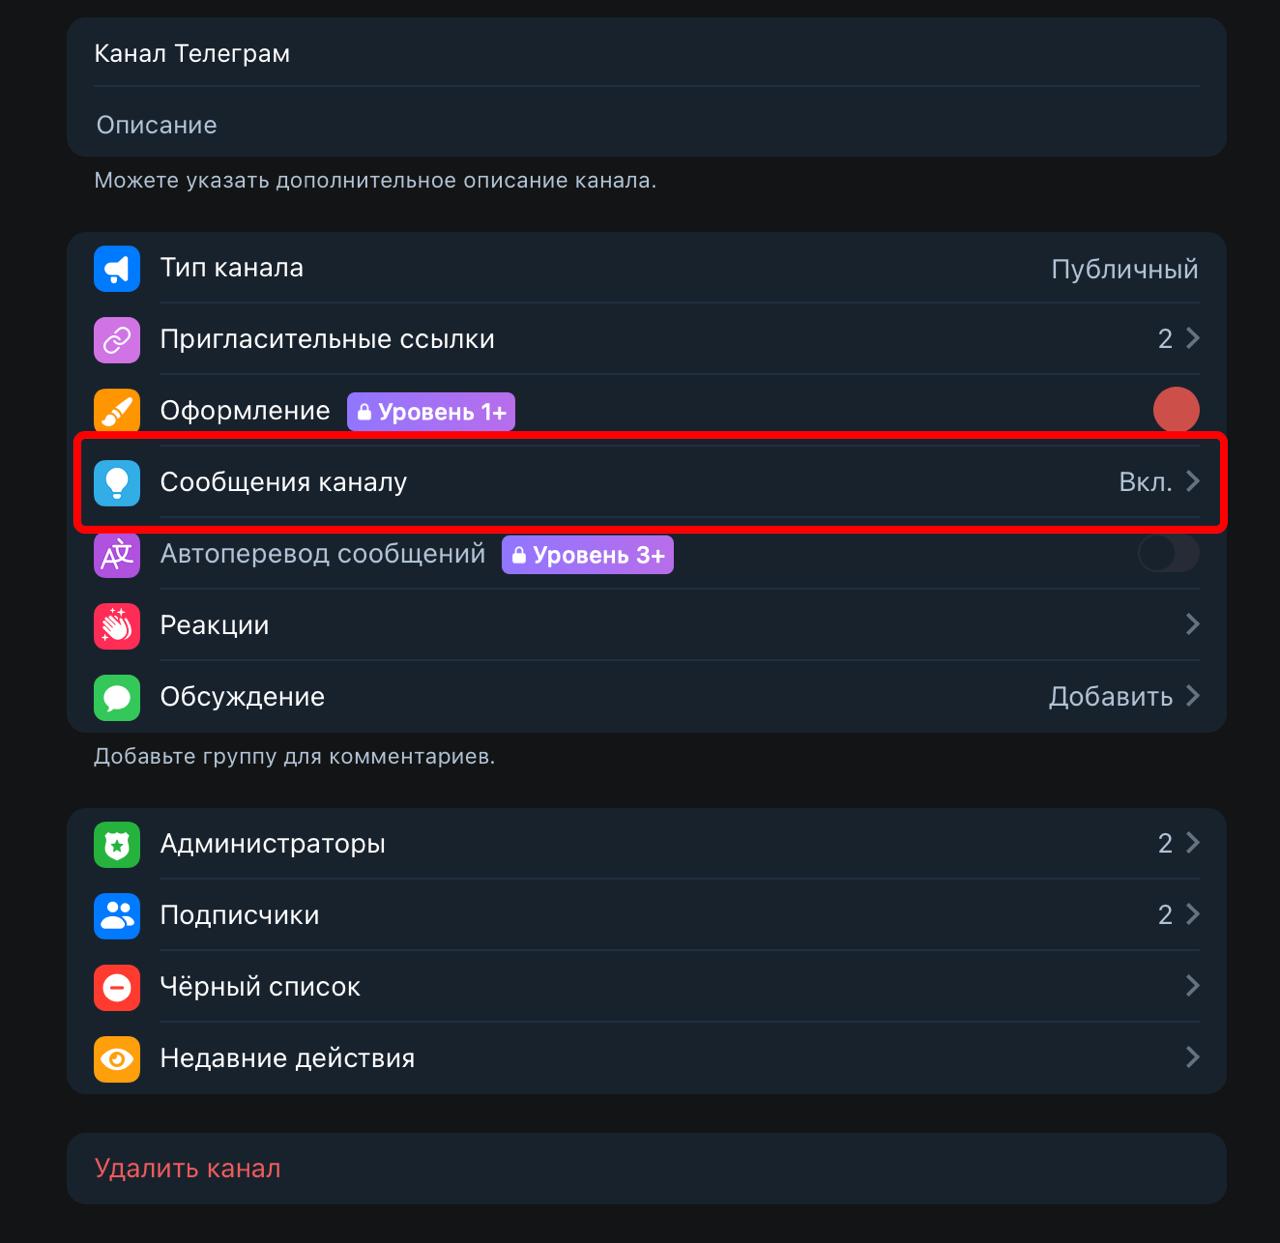The height and width of the screenshot is (1243, 1280).
Task: Click the Удалить канал delete button
Action: (188, 1168)
